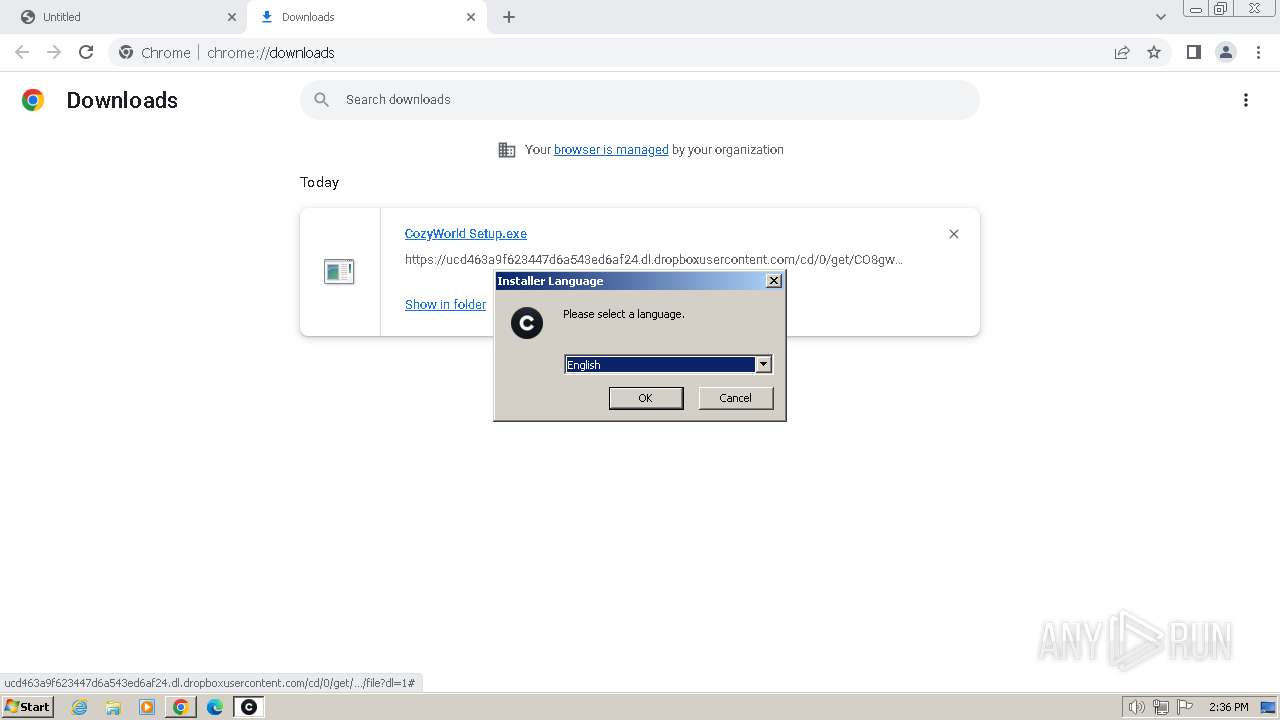Cancel the Installer Language dialog
Image resolution: width=1280 pixels, height=720 pixels.
click(735, 398)
